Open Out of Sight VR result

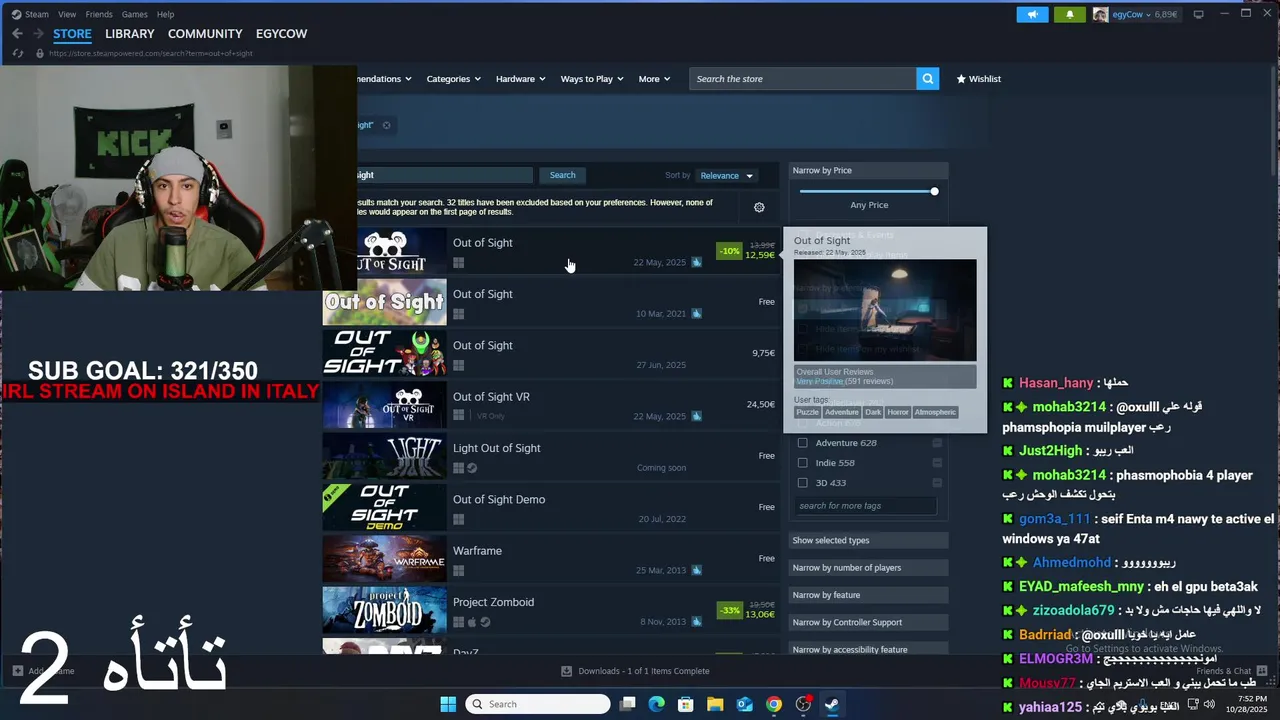[x=550, y=404]
